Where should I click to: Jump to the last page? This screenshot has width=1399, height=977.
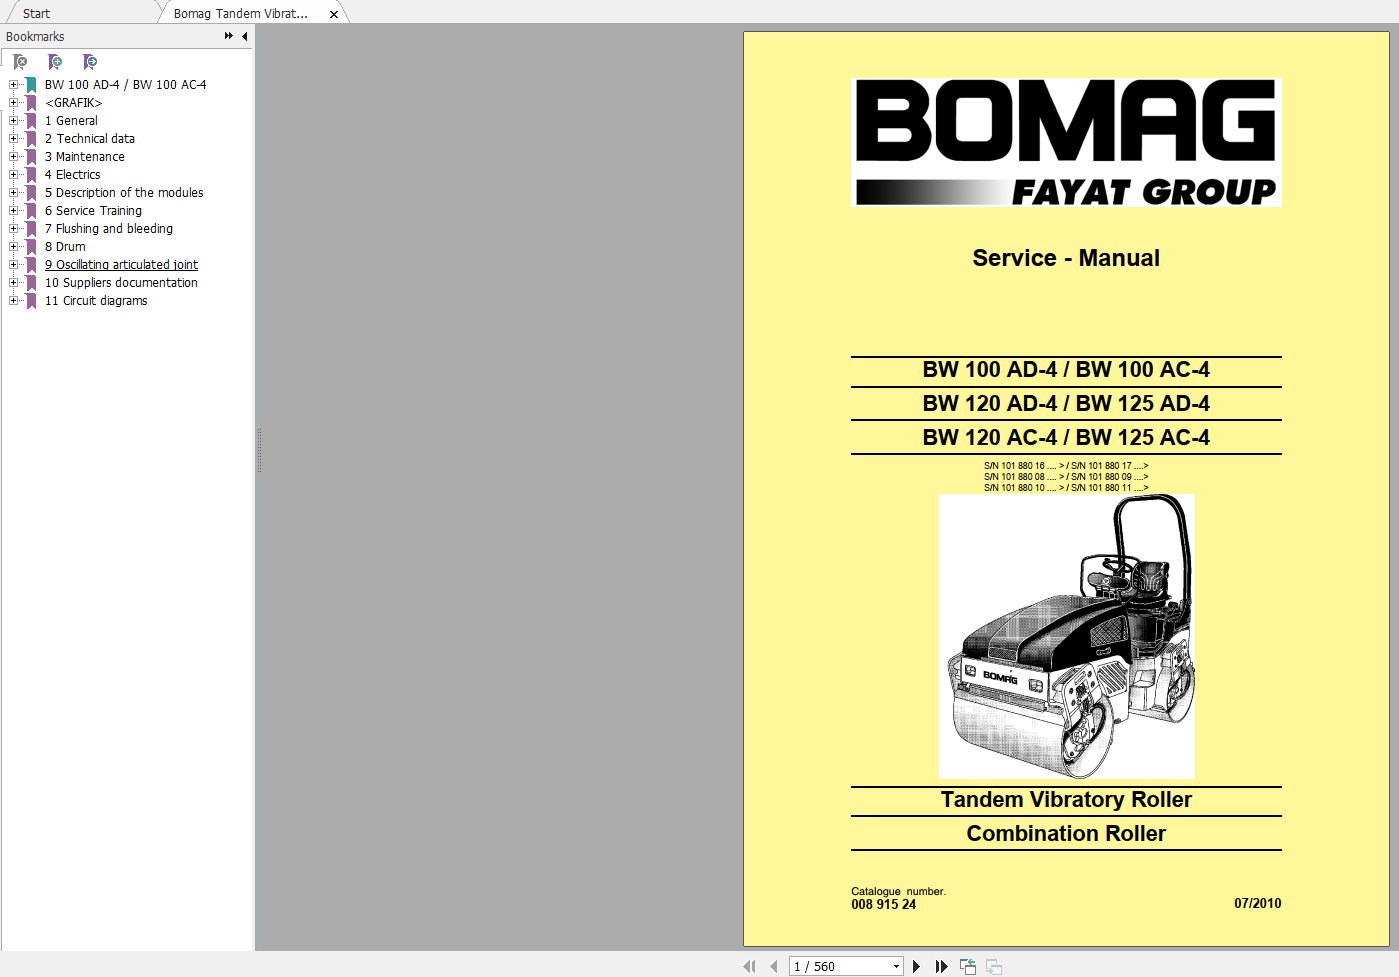tap(941, 966)
